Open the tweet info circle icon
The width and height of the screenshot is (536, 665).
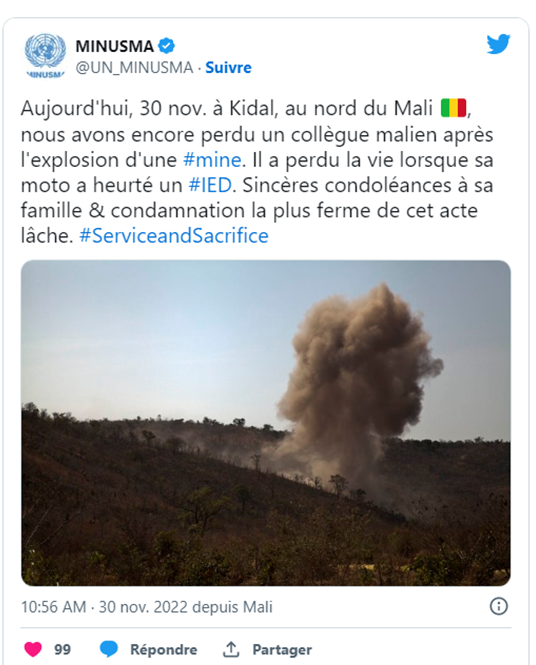(498, 606)
